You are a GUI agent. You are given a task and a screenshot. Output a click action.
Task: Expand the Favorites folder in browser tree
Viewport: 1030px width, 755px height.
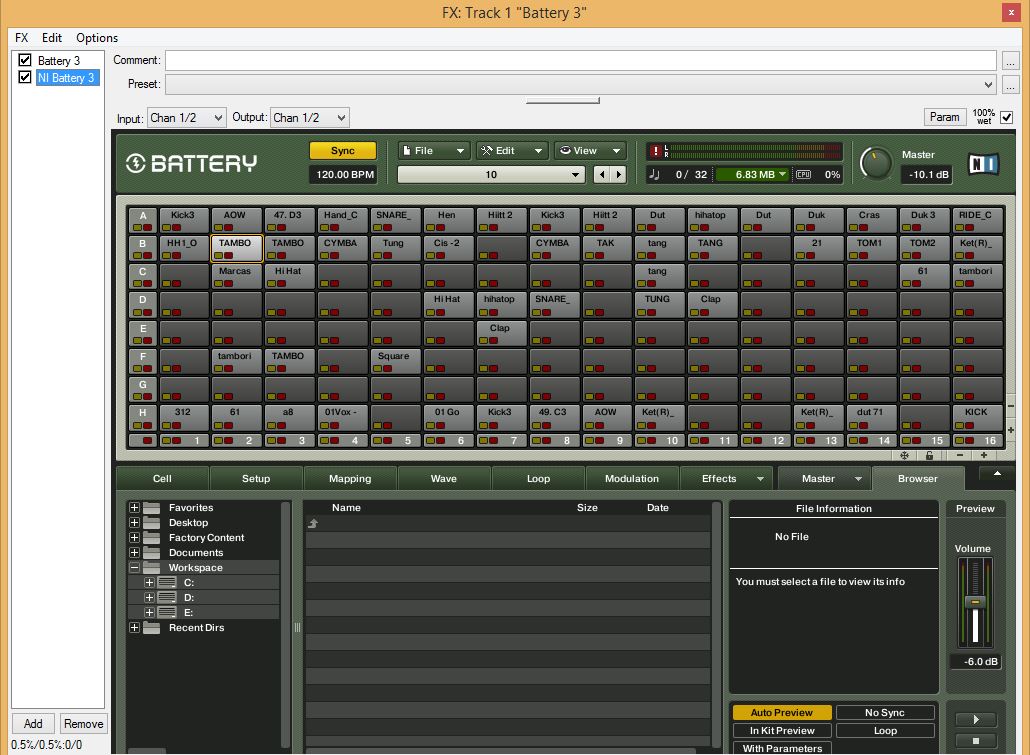(x=134, y=508)
